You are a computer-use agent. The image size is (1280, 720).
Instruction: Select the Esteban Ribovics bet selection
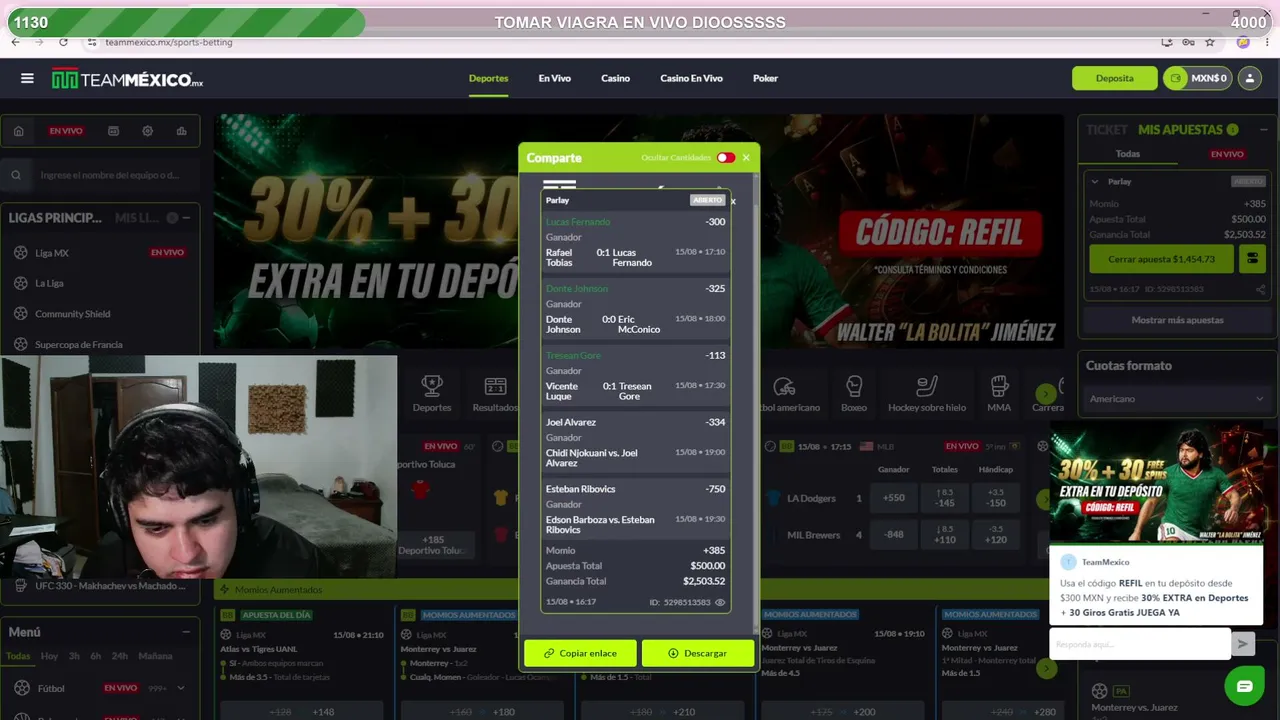pos(635,510)
